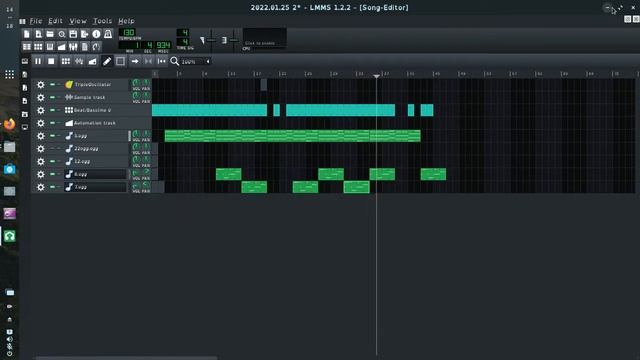Add an automation track icon
This screenshot has height=360, width=640.
point(93,61)
